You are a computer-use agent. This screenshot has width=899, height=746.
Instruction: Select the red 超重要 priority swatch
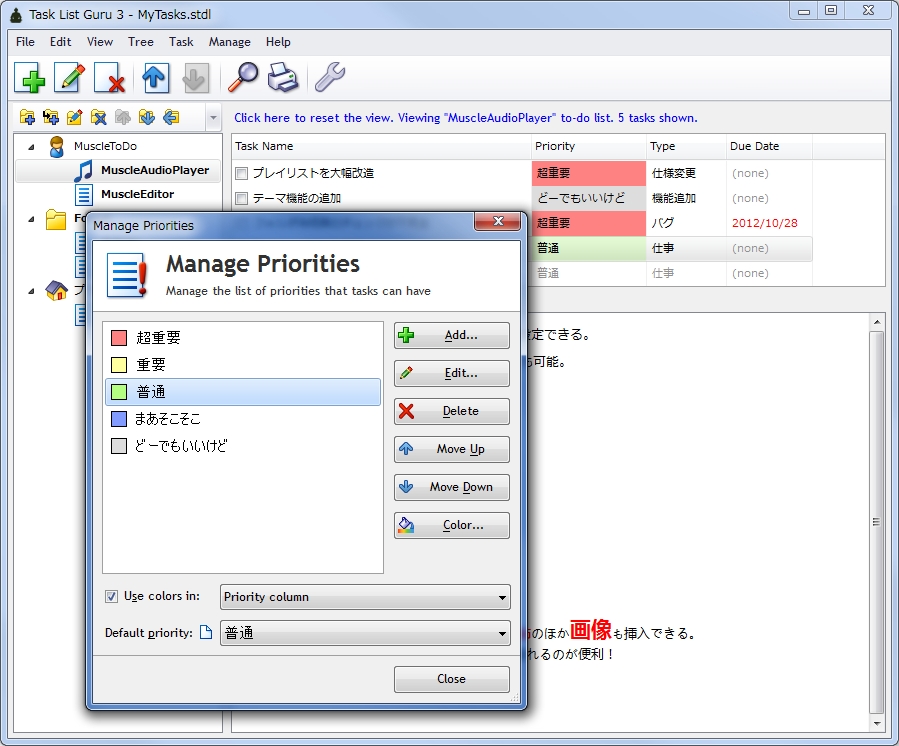click(x=119, y=338)
